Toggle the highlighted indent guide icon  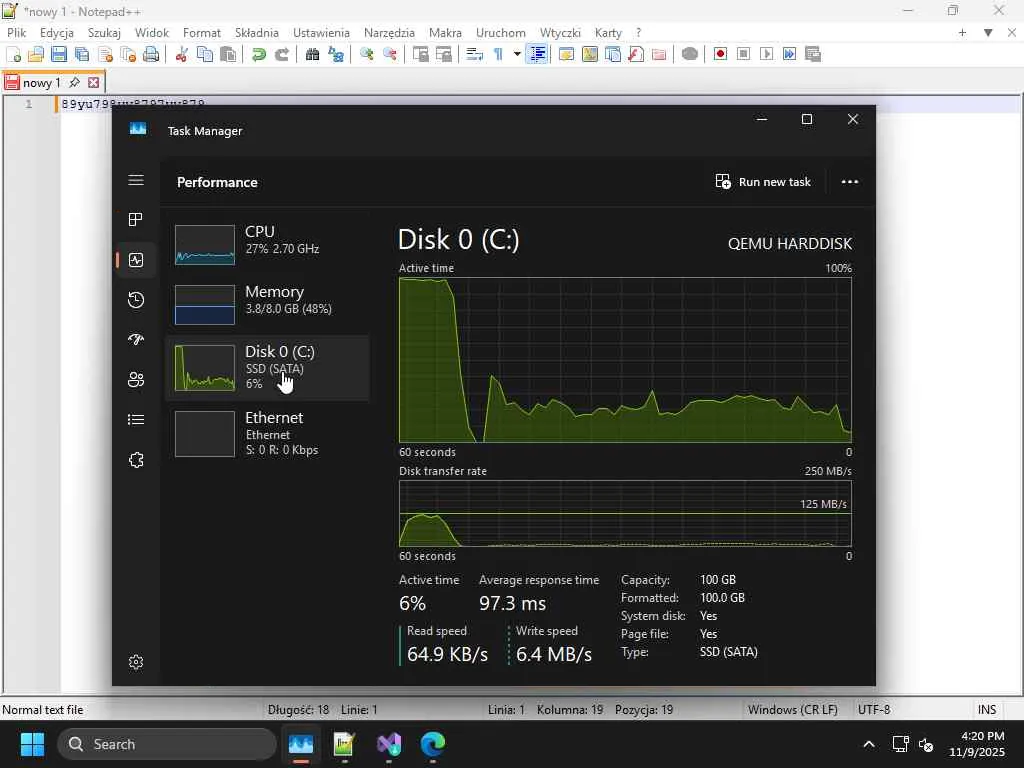click(537, 54)
